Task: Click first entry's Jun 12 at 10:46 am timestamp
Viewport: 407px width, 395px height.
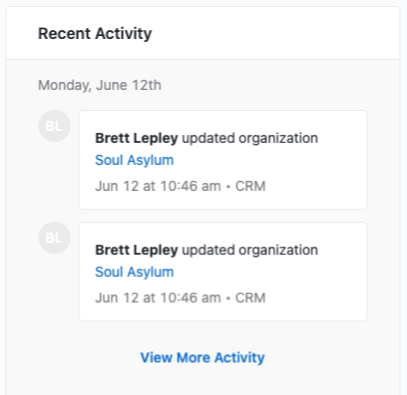Action: (x=158, y=186)
